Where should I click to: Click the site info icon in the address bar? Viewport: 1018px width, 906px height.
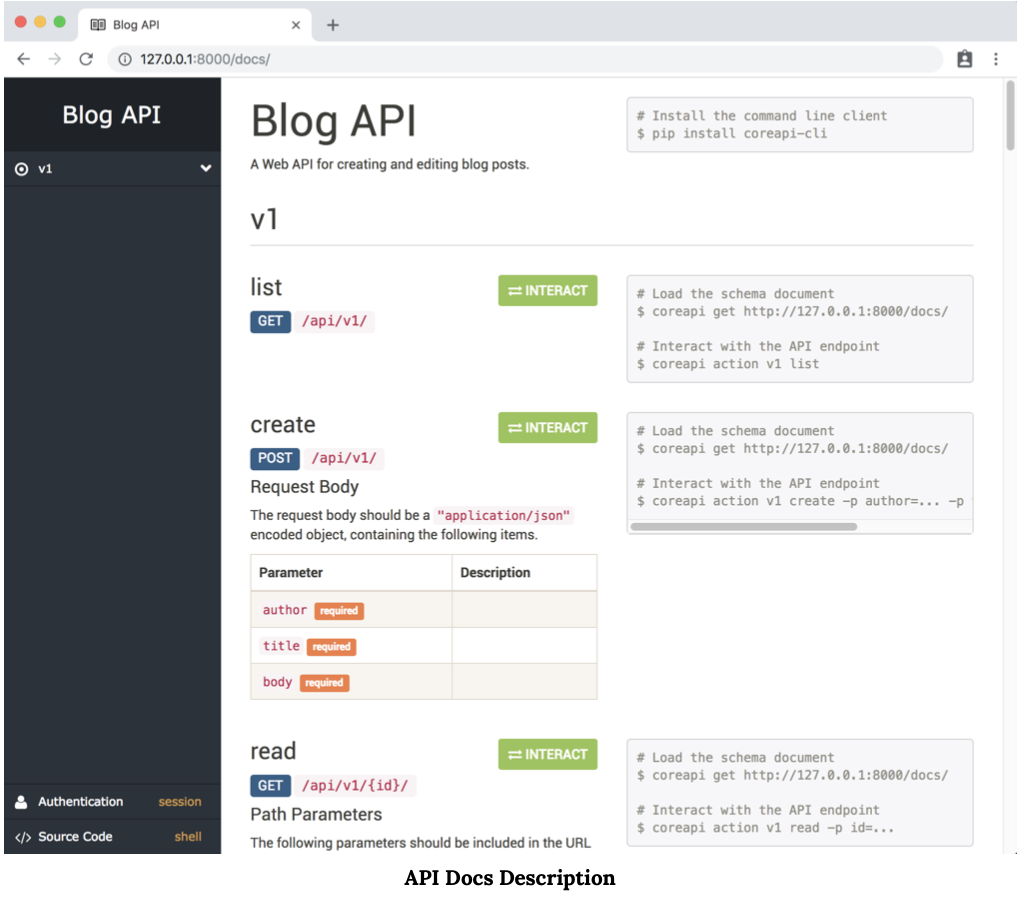click(x=125, y=59)
